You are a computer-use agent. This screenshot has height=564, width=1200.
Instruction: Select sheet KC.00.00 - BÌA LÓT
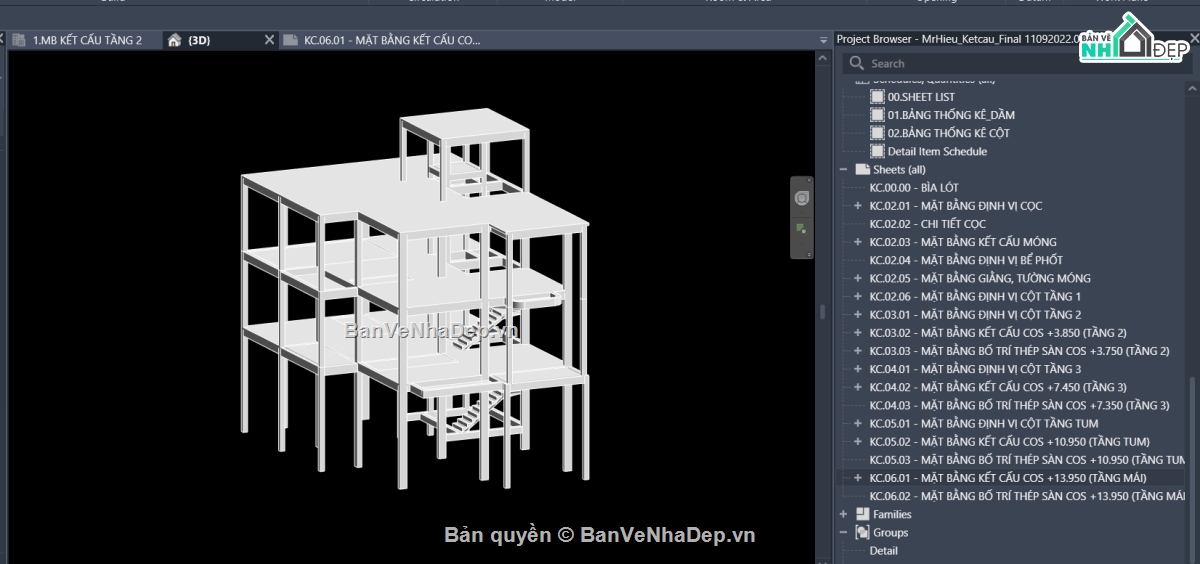[913, 188]
